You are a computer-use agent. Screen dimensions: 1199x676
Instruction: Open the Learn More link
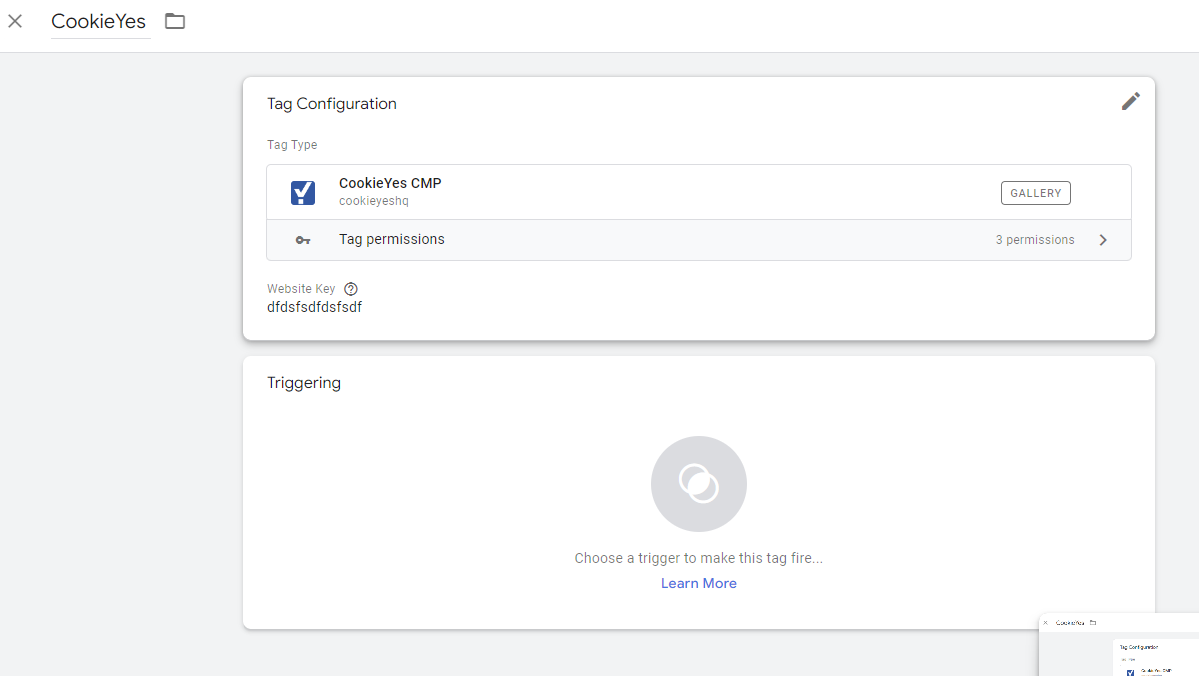pyautogui.click(x=699, y=583)
